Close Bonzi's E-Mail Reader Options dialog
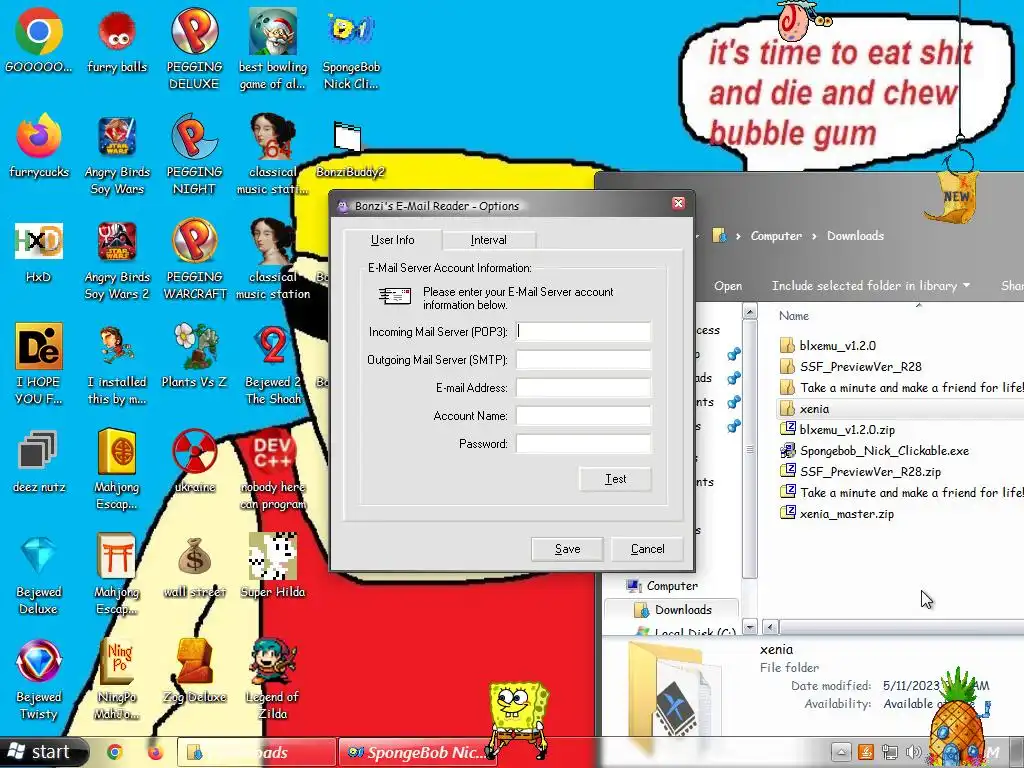 coord(679,203)
